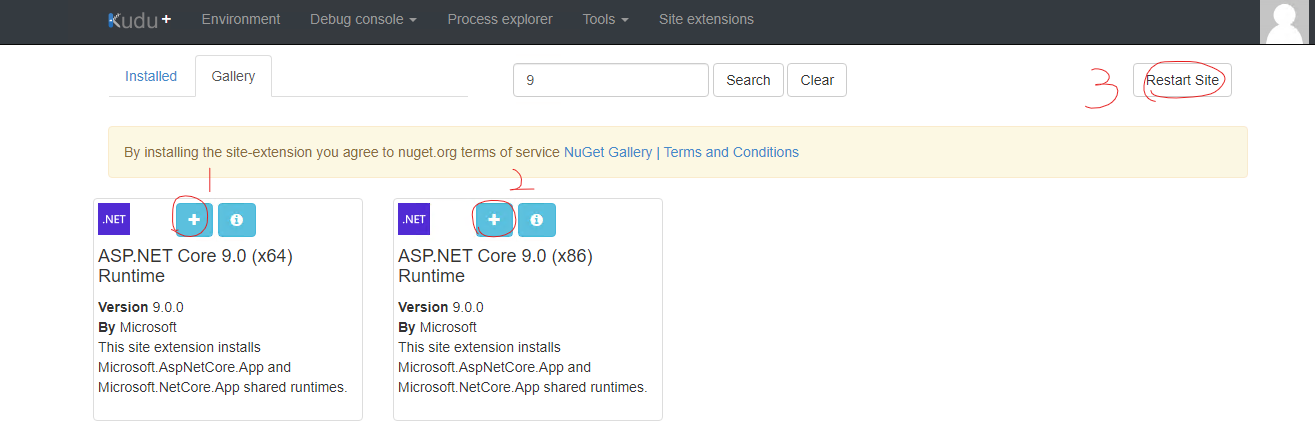Click the ASP.NET Core 9.0 (x86) Runtime title

pyautogui.click(x=495, y=266)
